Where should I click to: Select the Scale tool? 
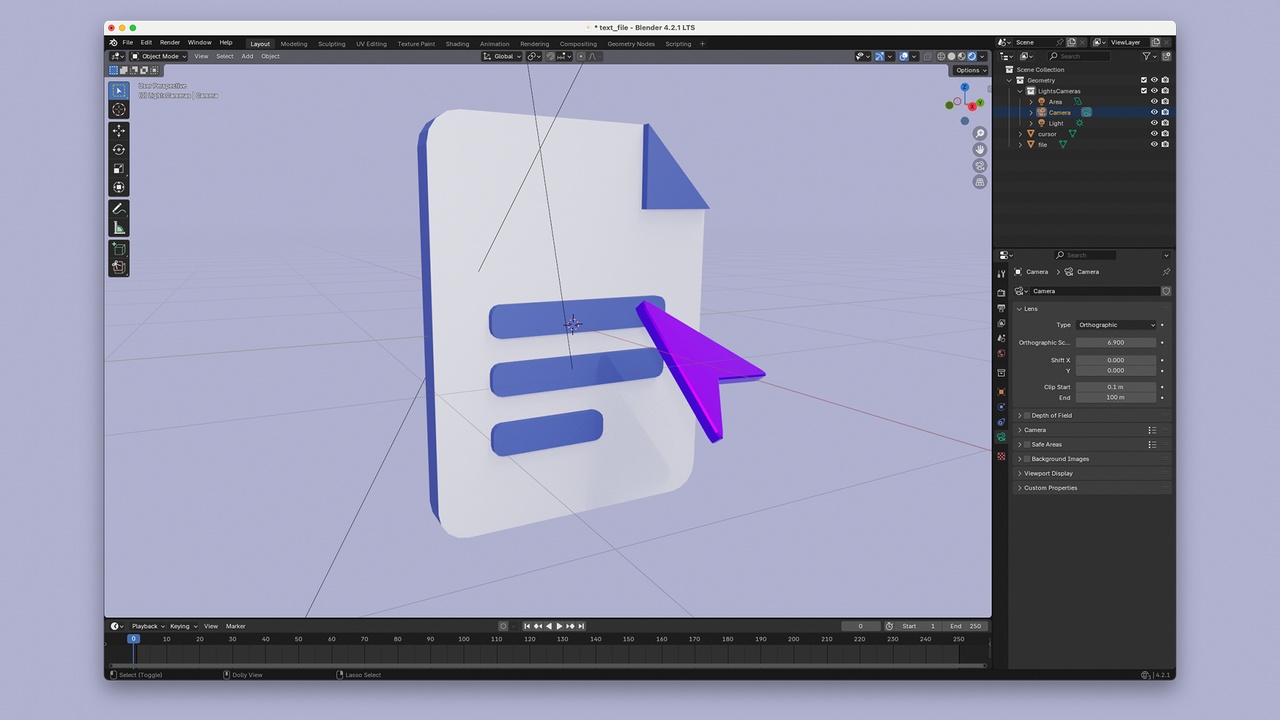119,169
